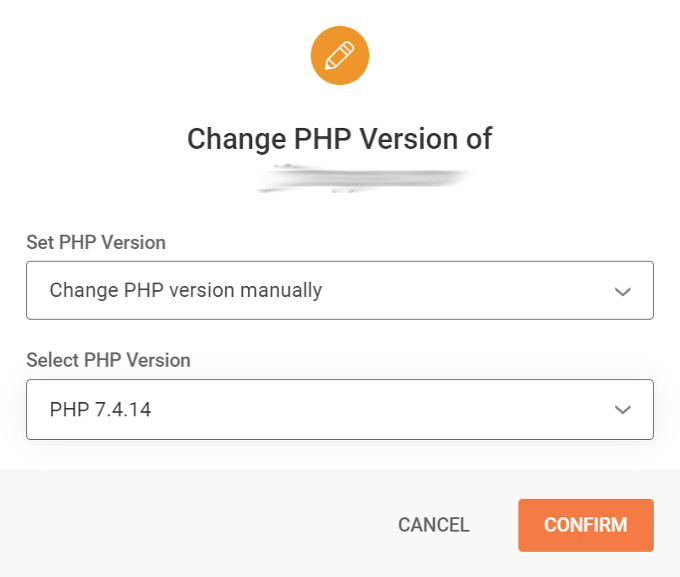
Task: Open the Select PHP Version dropdown
Action: click(x=340, y=409)
